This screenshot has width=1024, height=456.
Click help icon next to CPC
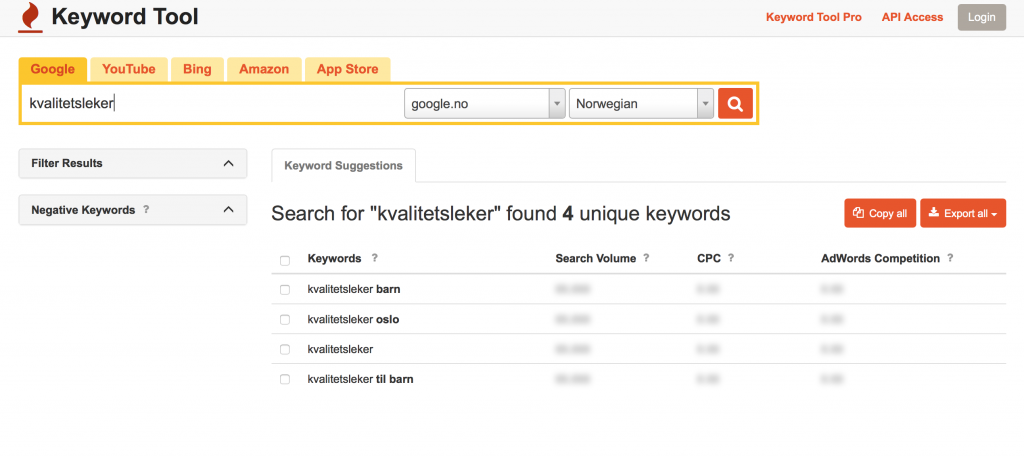click(x=731, y=258)
